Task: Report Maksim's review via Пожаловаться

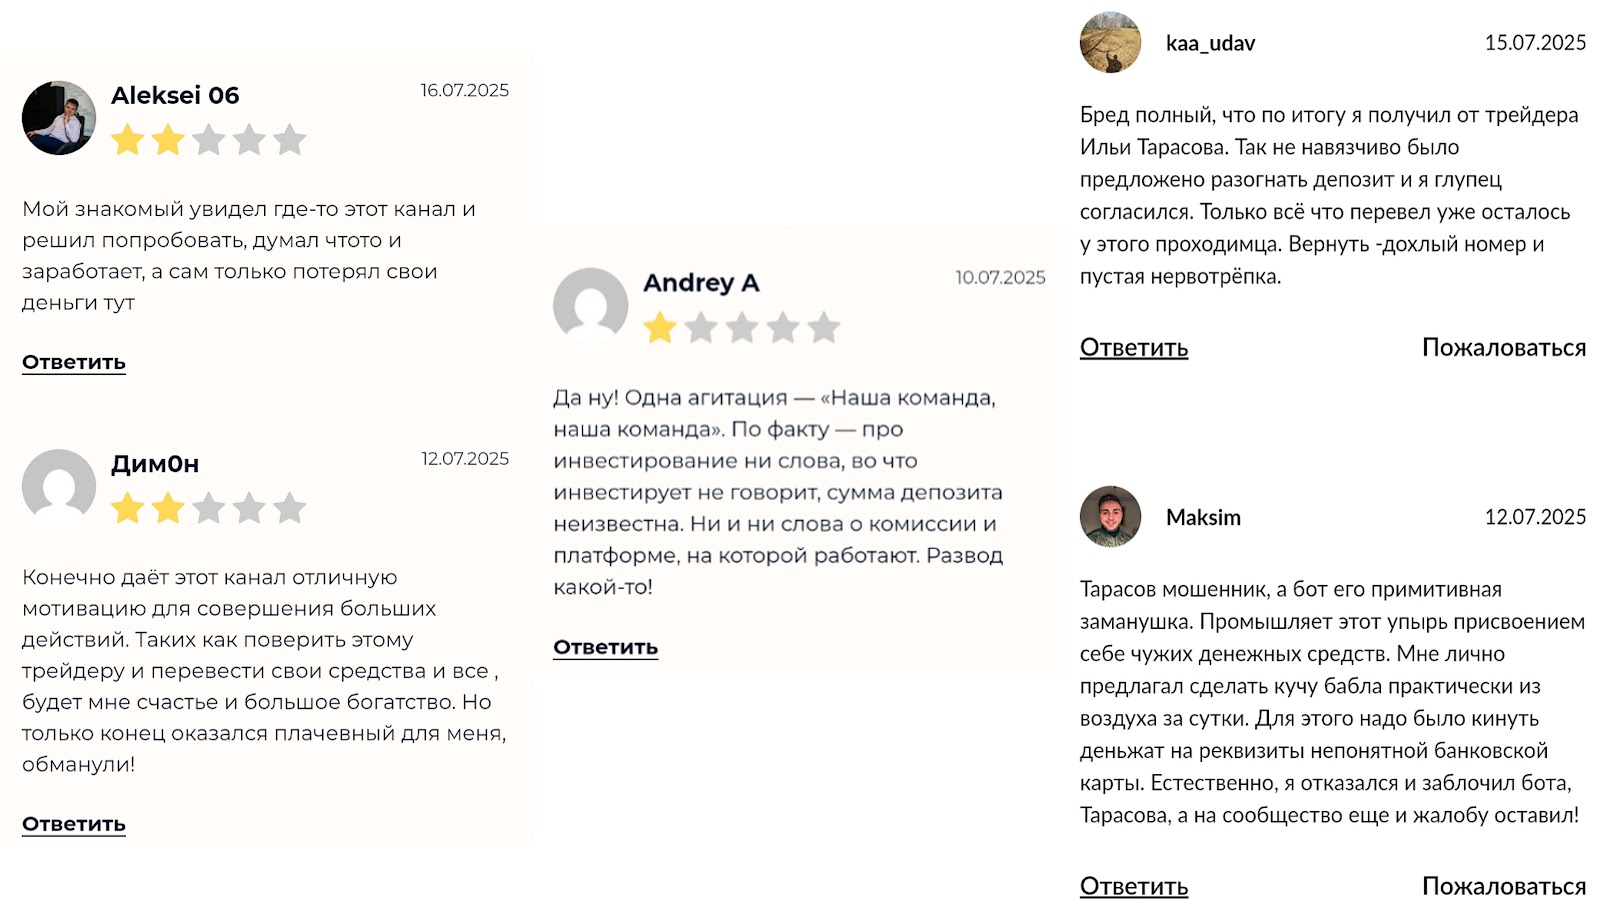Action: (x=1504, y=886)
